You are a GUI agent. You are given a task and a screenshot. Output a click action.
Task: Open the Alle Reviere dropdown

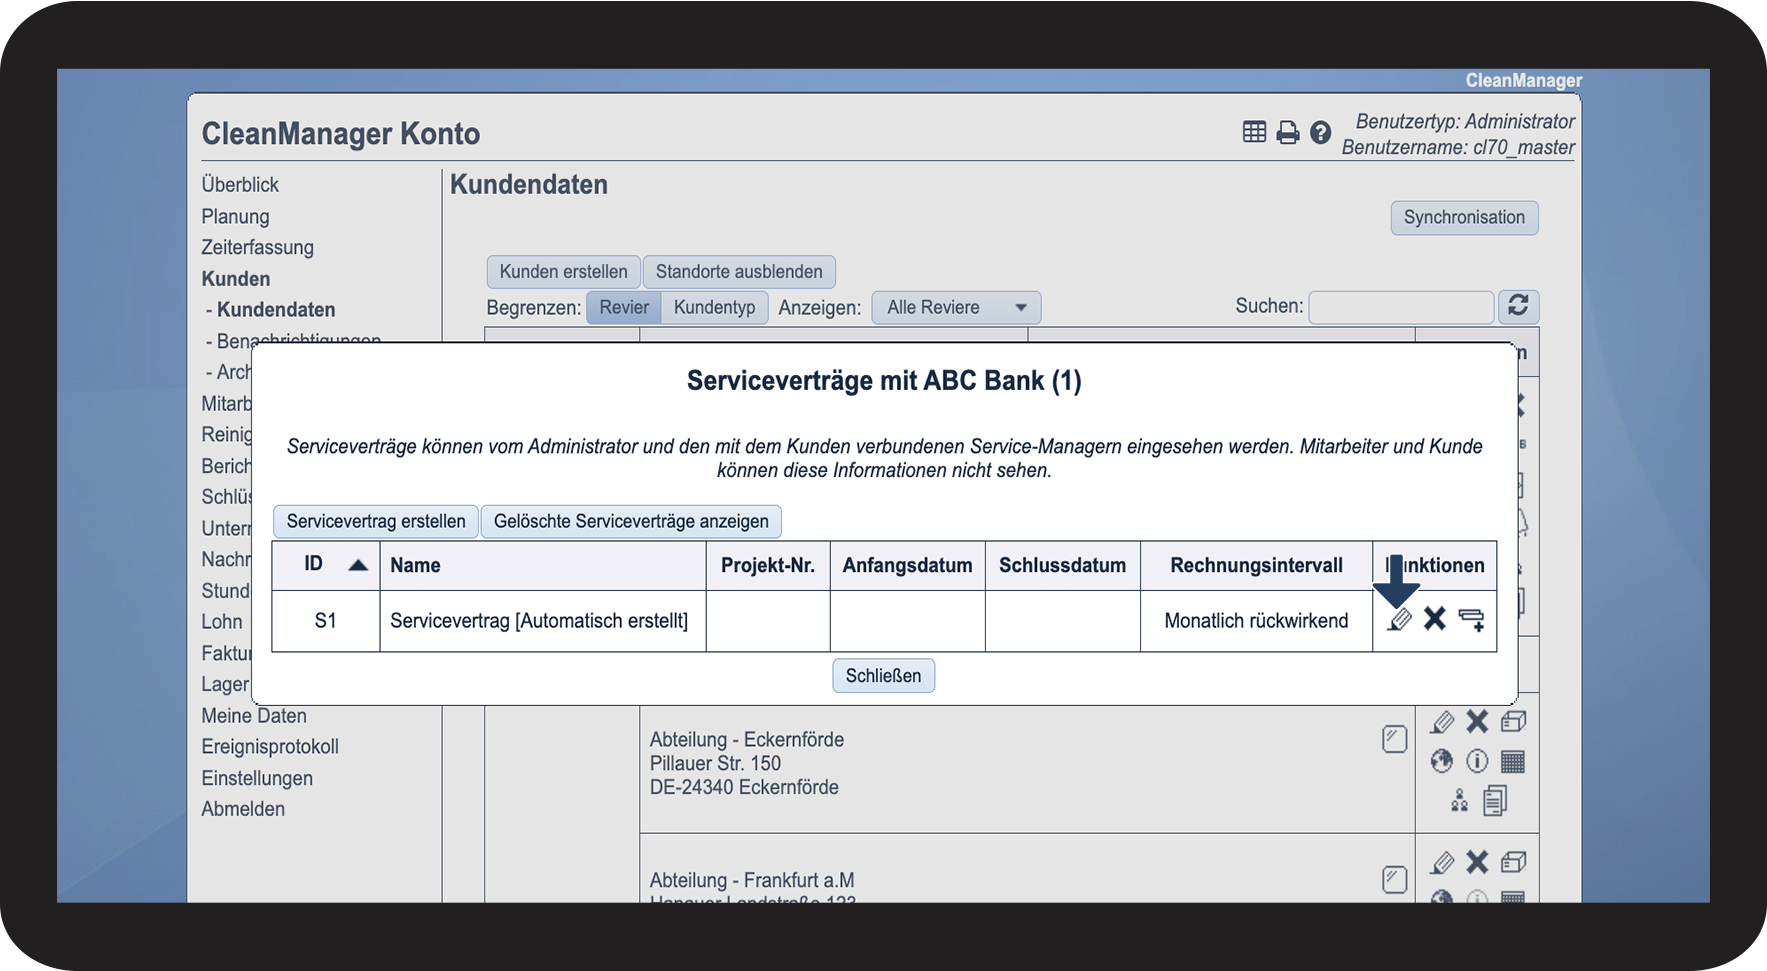(x=955, y=308)
